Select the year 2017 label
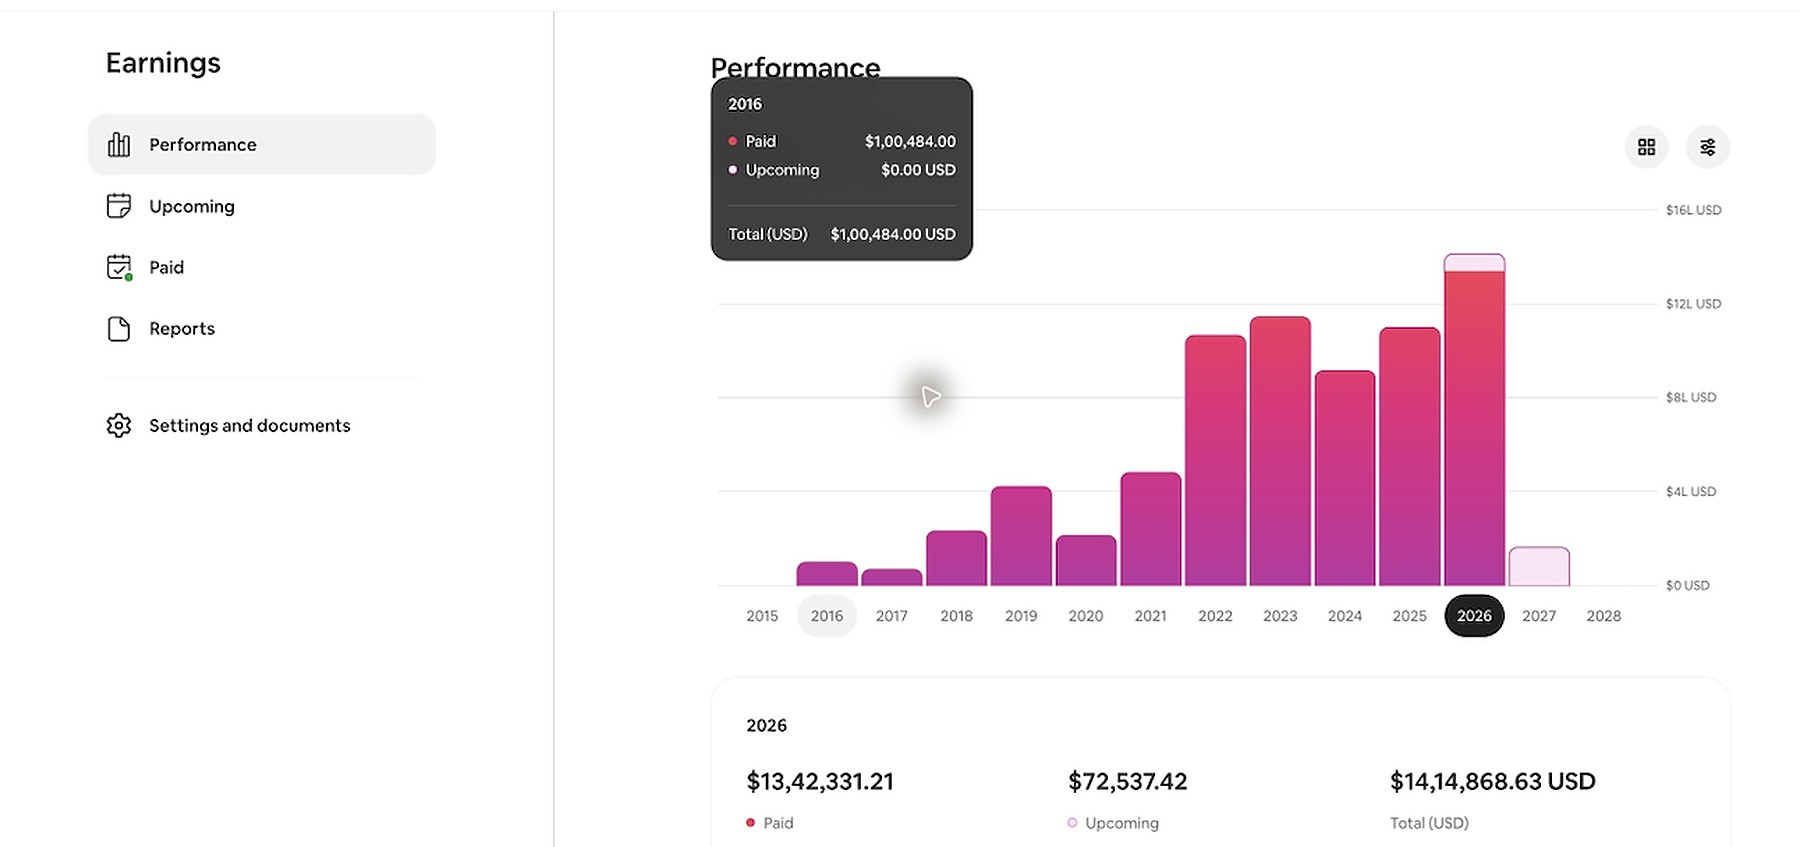1800x847 pixels. point(892,616)
